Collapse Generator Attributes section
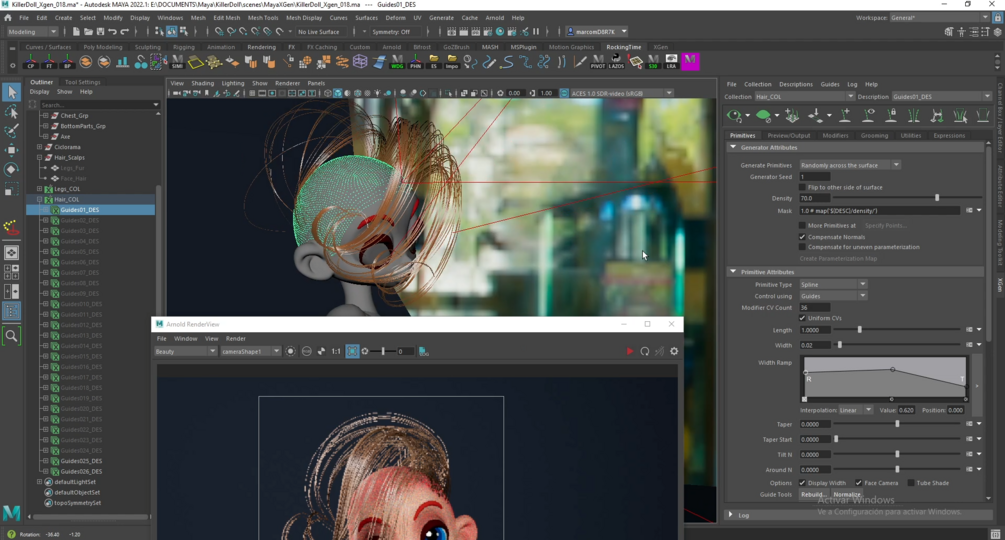The height and width of the screenshot is (540, 1005). [733, 147]
